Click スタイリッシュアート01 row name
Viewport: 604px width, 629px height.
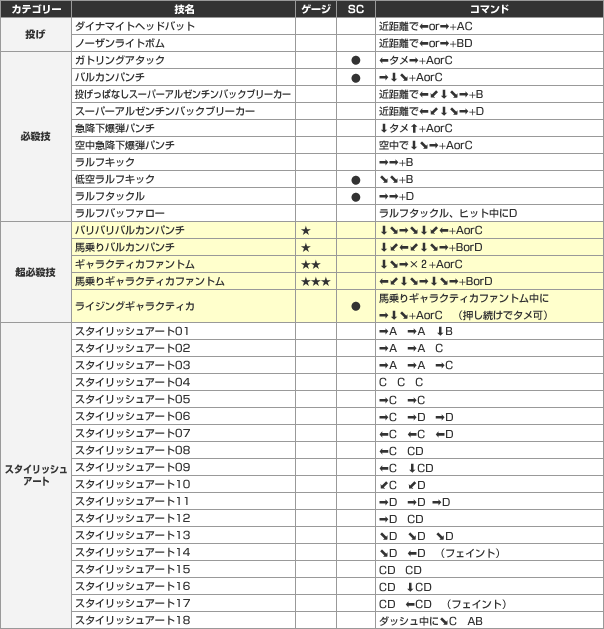[132, 331]
